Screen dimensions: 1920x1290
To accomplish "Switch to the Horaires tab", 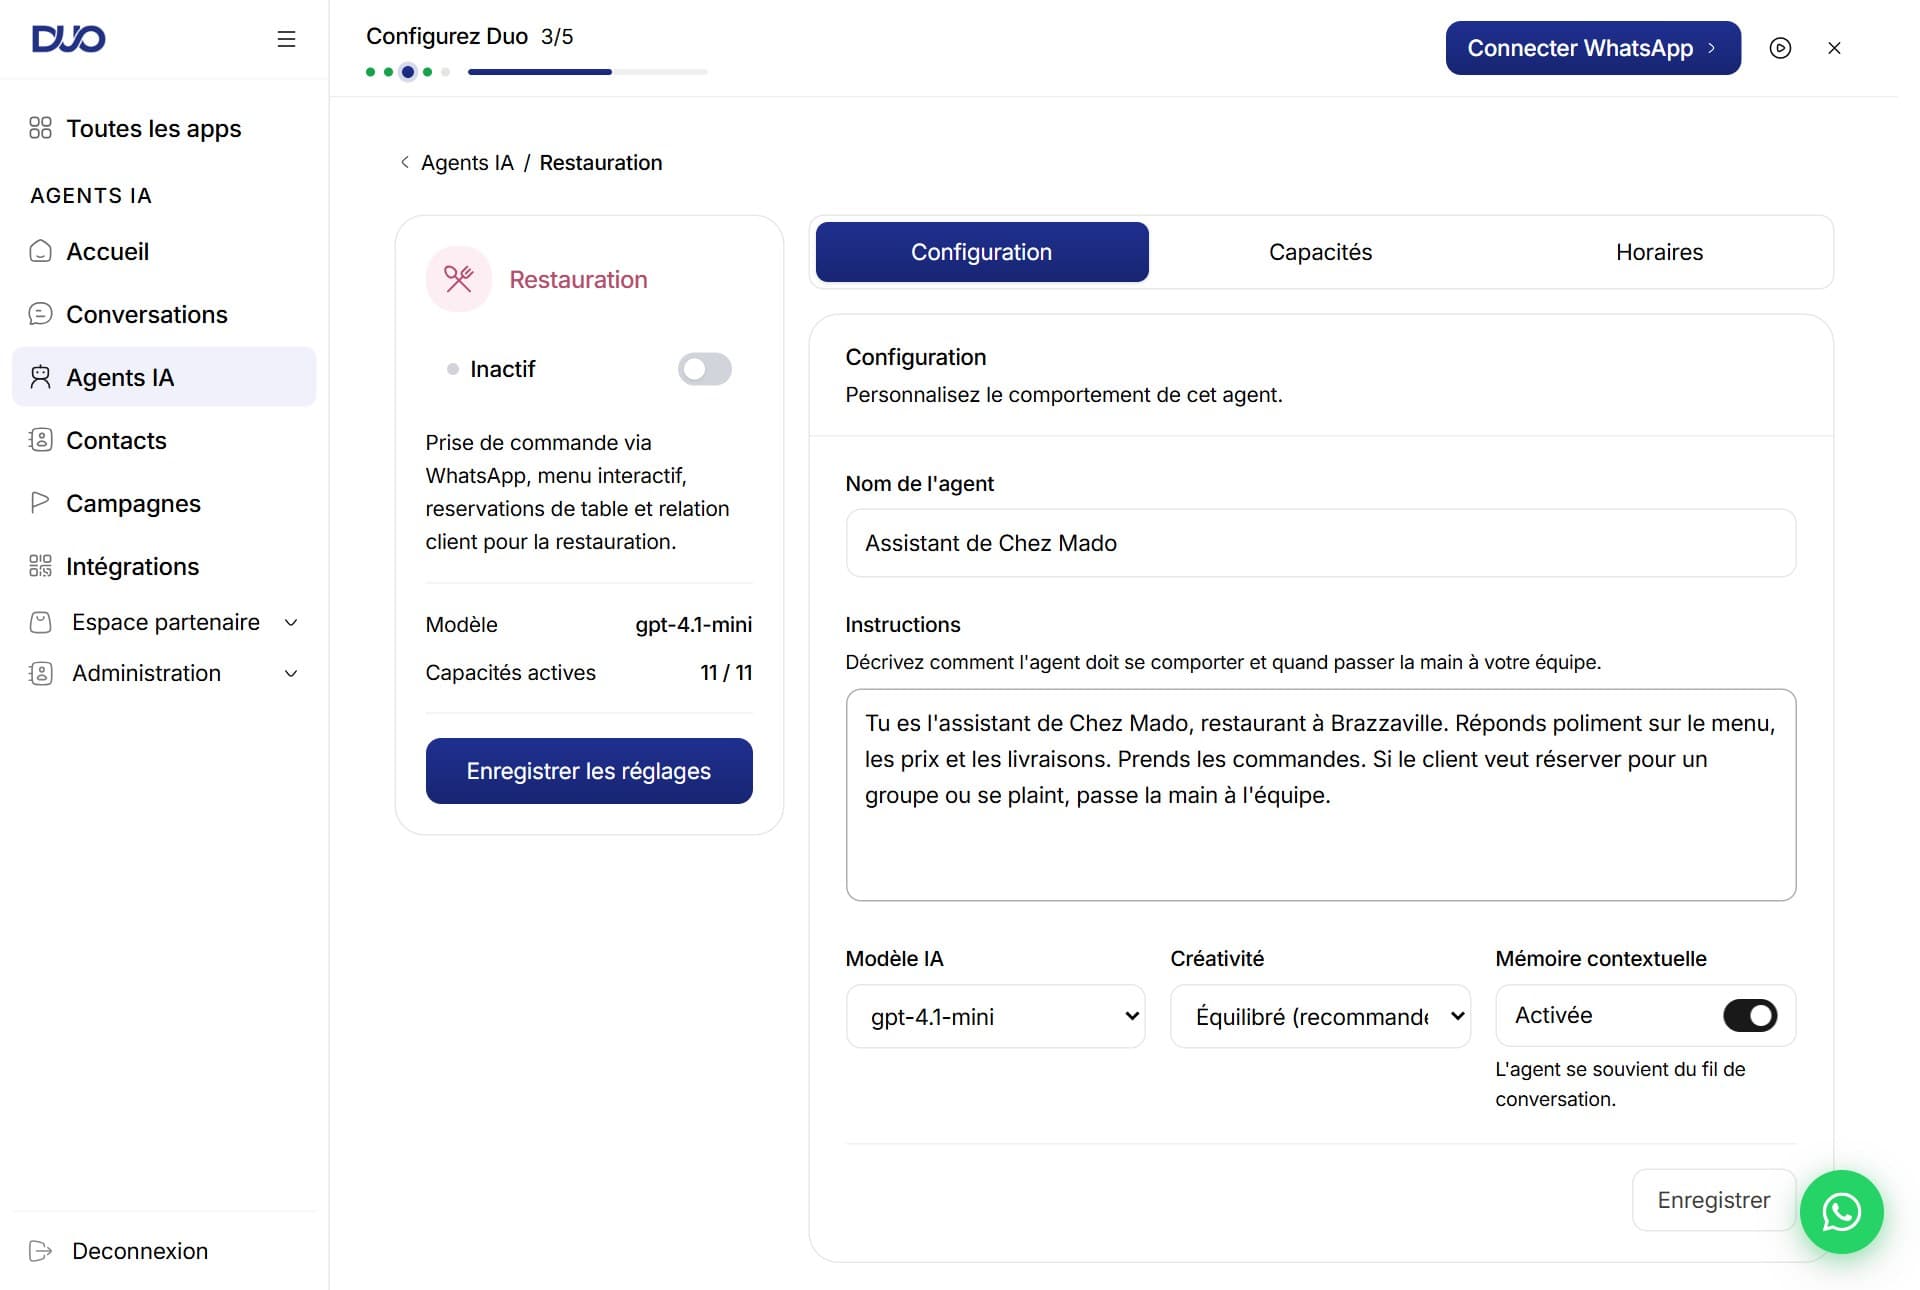I will (1659, 252).
